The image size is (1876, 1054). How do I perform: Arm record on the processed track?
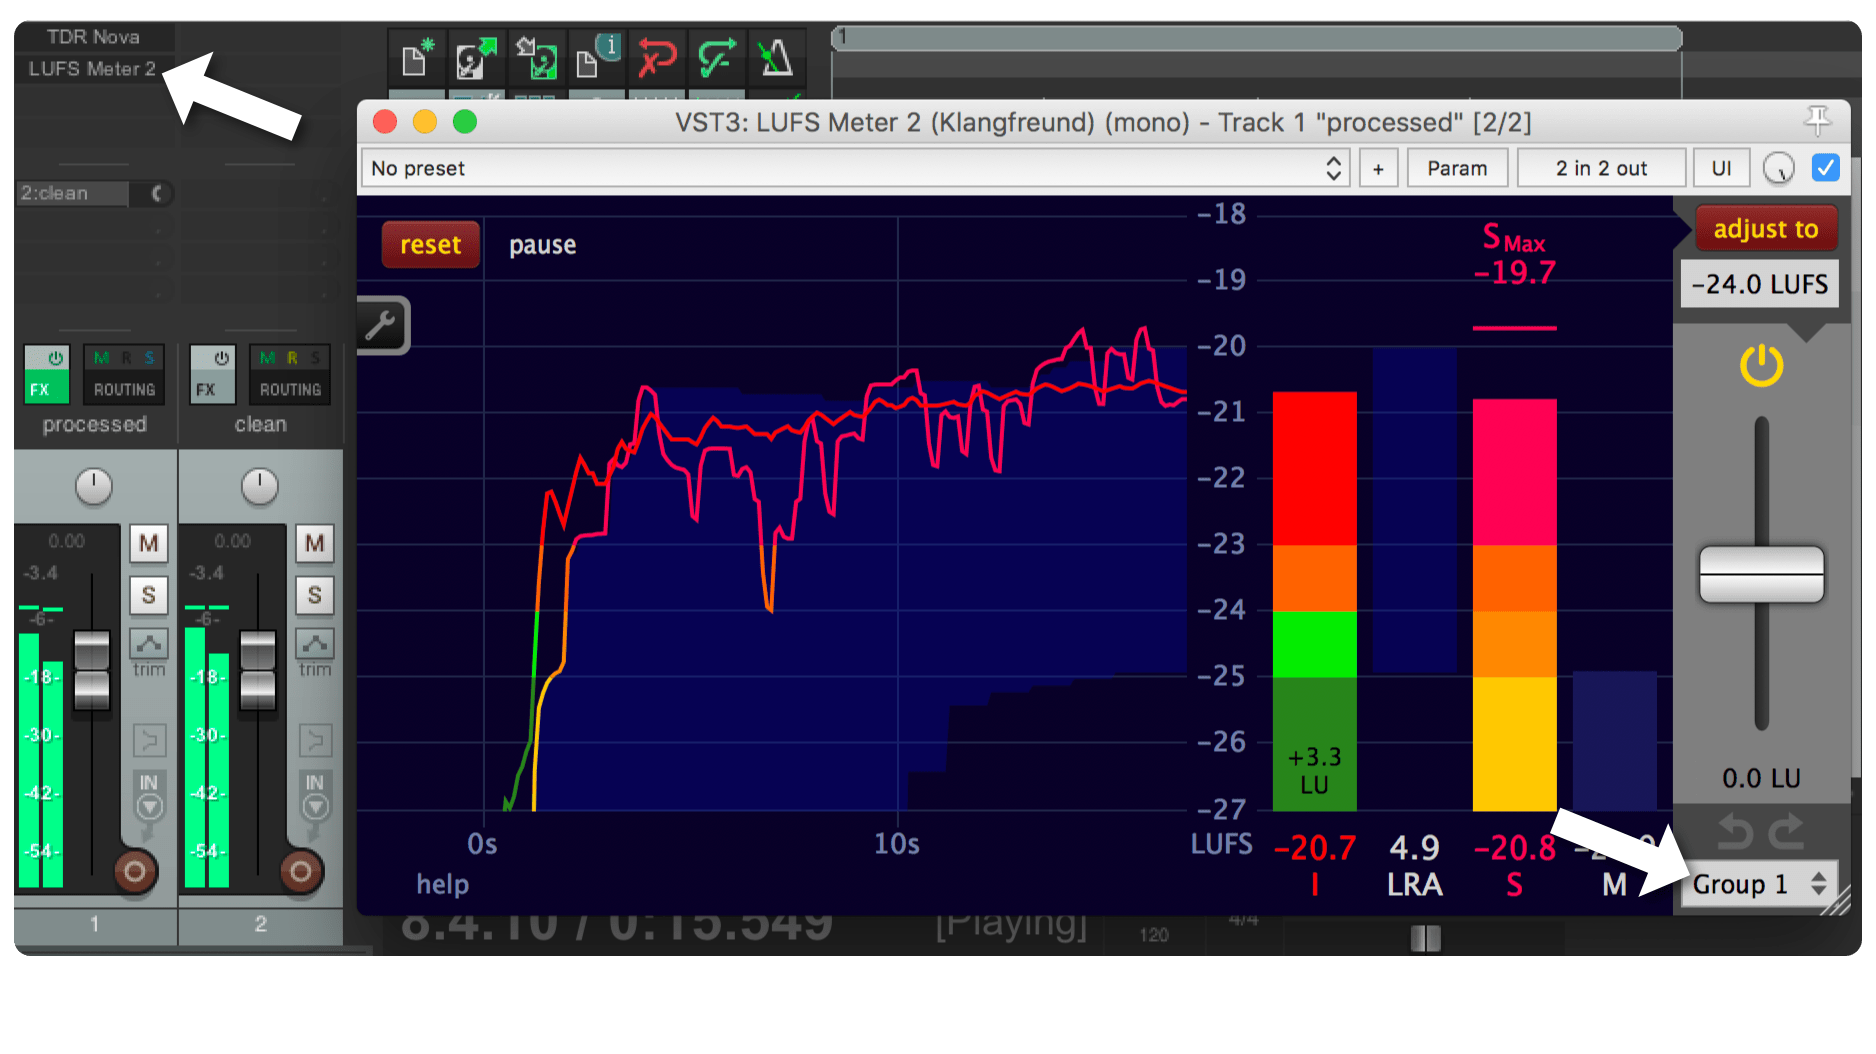tap(135, 872)
